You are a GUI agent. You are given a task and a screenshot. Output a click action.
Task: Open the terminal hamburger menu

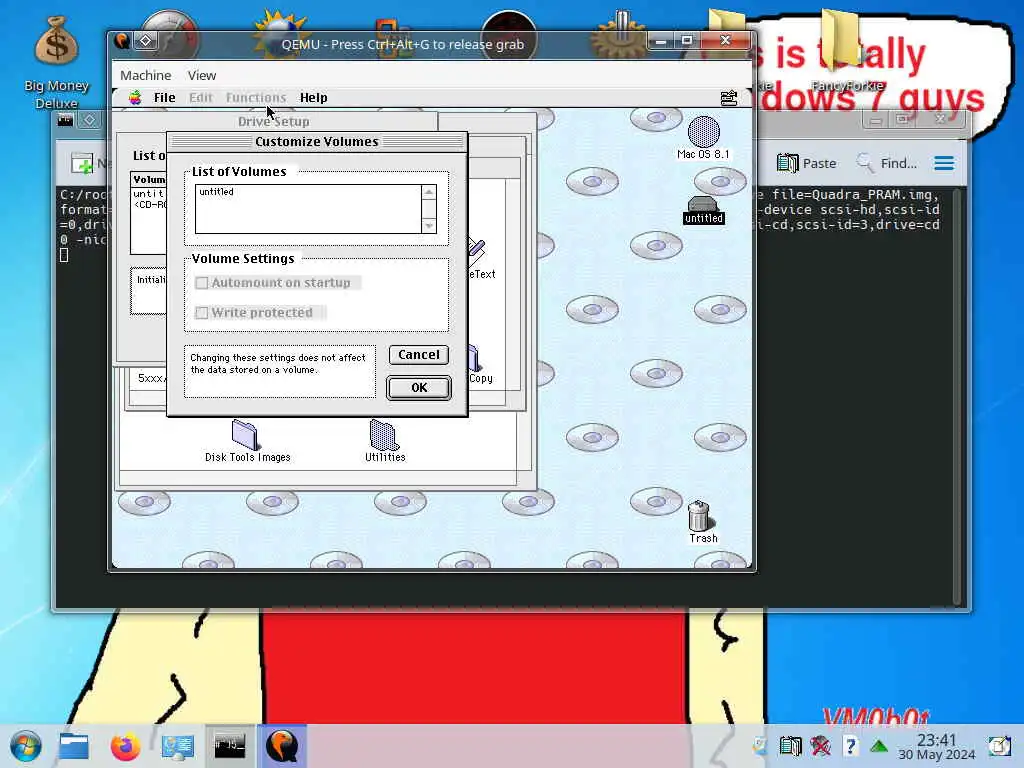[x=944, y=163]
